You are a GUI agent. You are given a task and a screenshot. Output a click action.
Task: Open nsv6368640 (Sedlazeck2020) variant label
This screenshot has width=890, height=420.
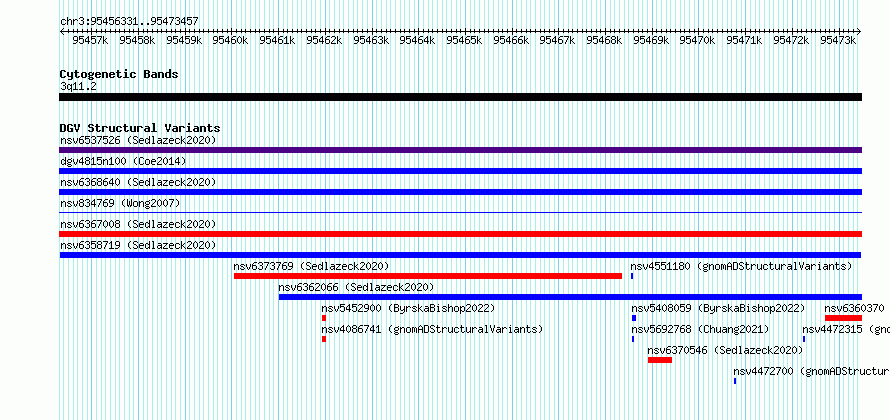tap(138, 182)
